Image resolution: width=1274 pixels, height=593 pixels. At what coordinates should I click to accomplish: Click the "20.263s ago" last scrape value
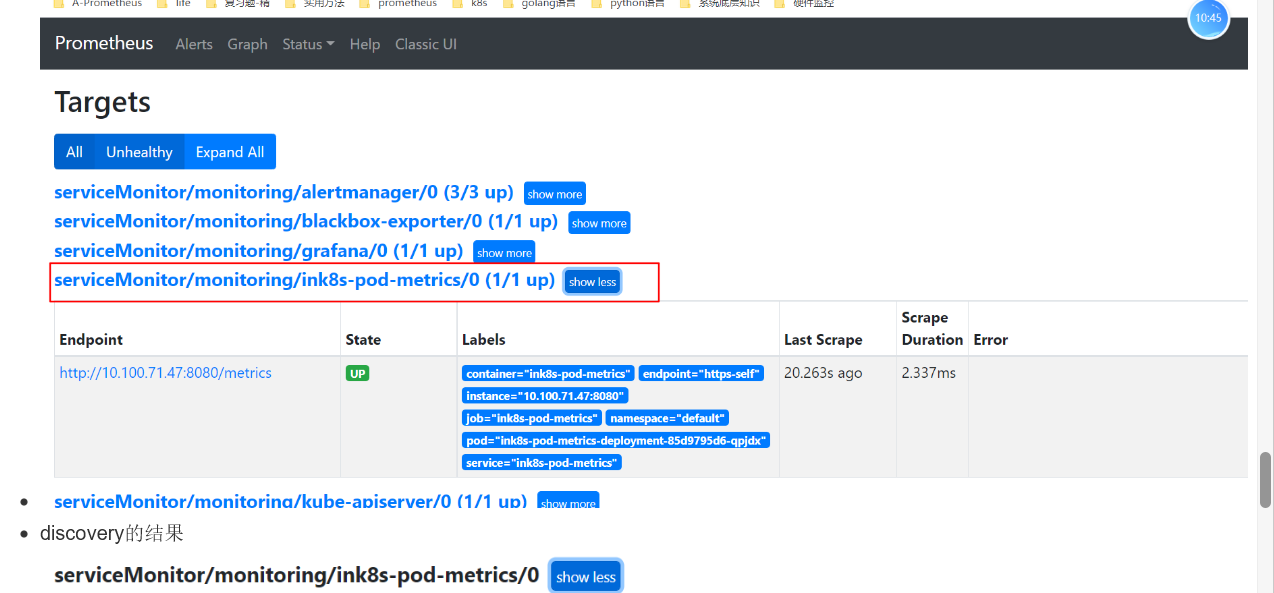tap(823, 373)
